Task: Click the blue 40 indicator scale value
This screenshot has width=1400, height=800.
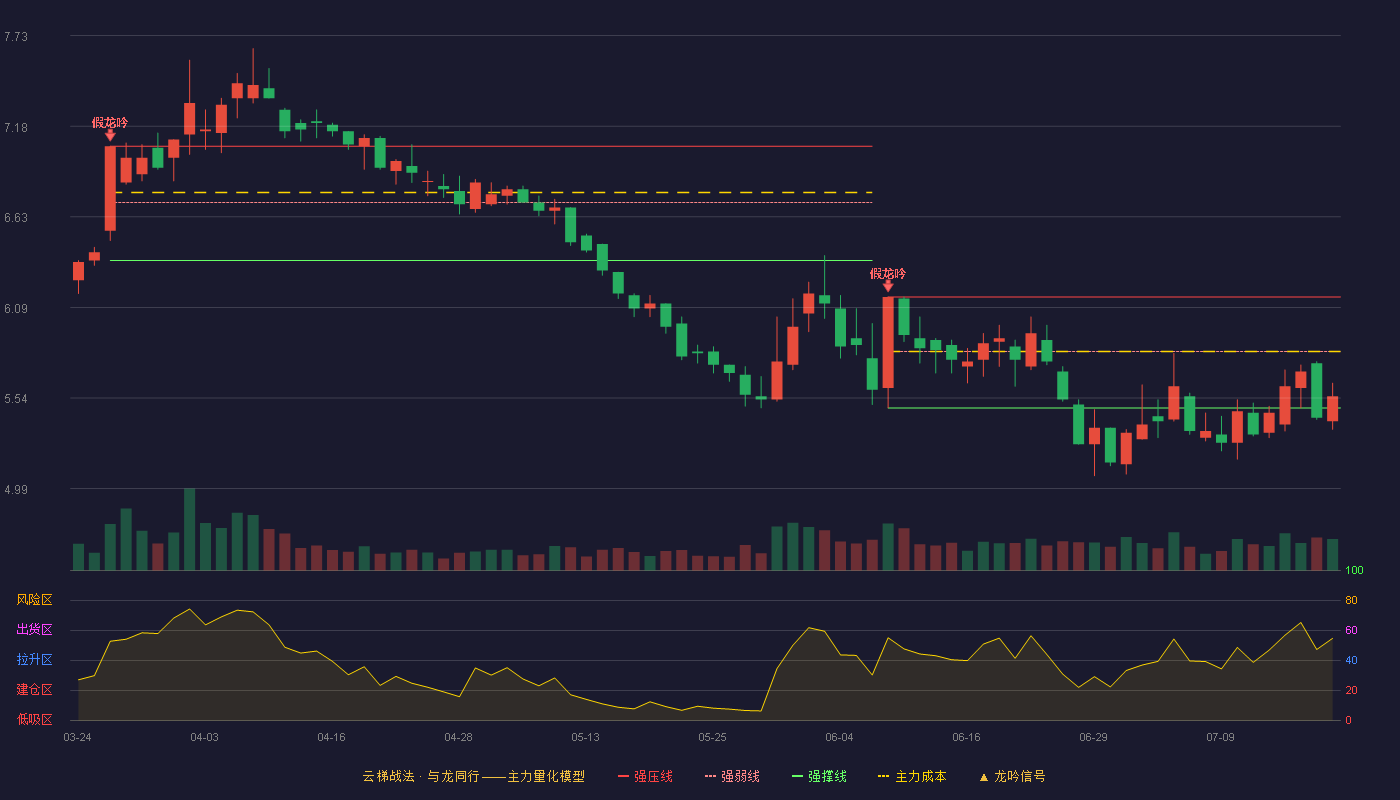Action: click(x=1351, y=660)
